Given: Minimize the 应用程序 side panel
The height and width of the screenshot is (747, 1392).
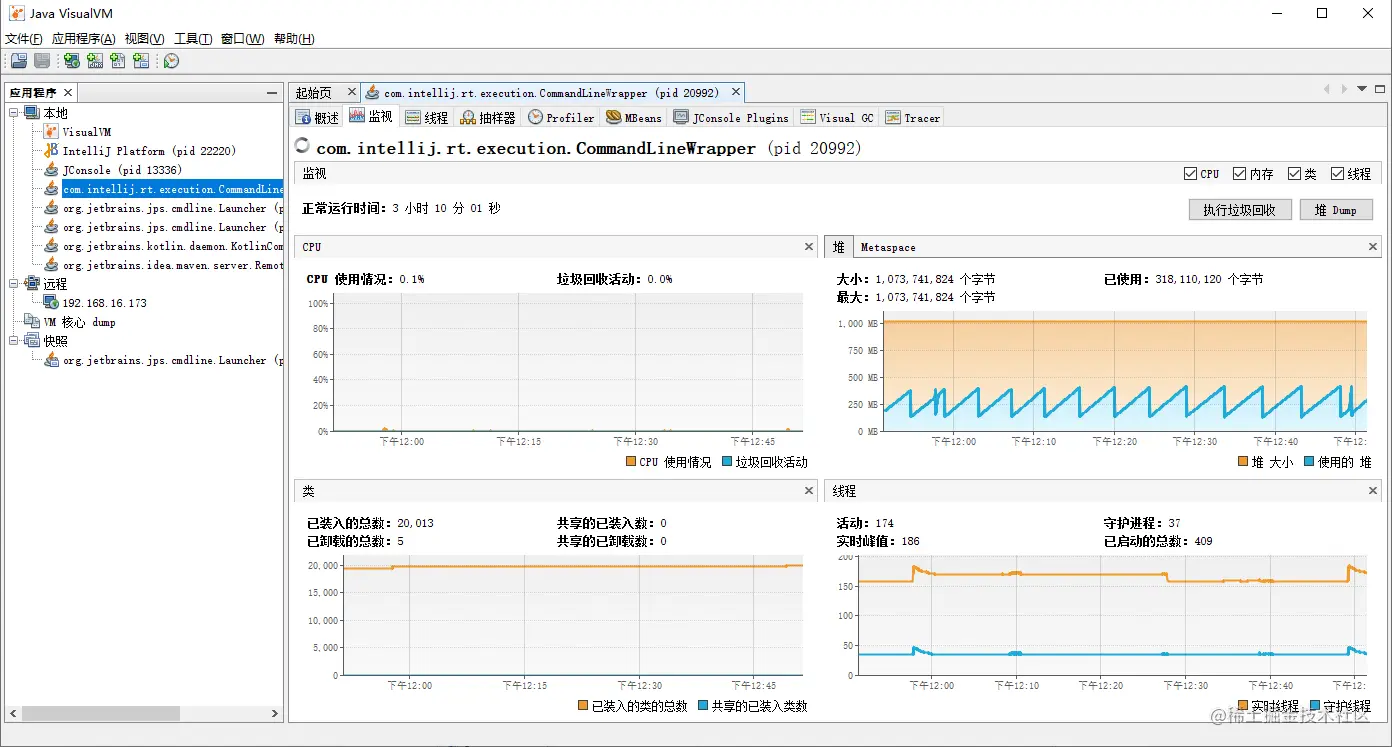Looking at the screenshot, I should [272, 93].
